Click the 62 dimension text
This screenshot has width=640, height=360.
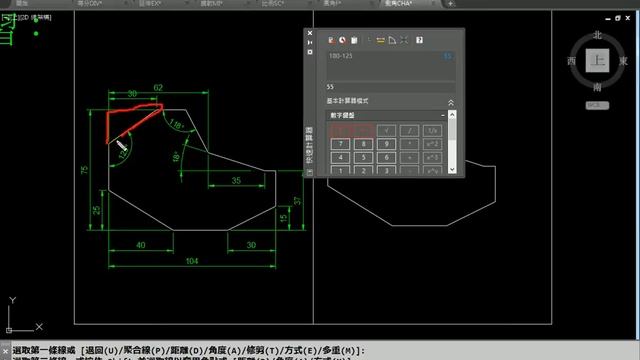[158, 87]
